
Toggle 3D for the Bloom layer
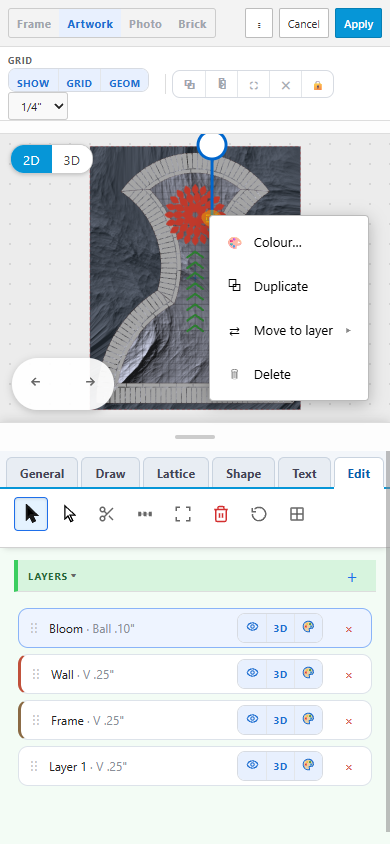click(x=280, y=628)
